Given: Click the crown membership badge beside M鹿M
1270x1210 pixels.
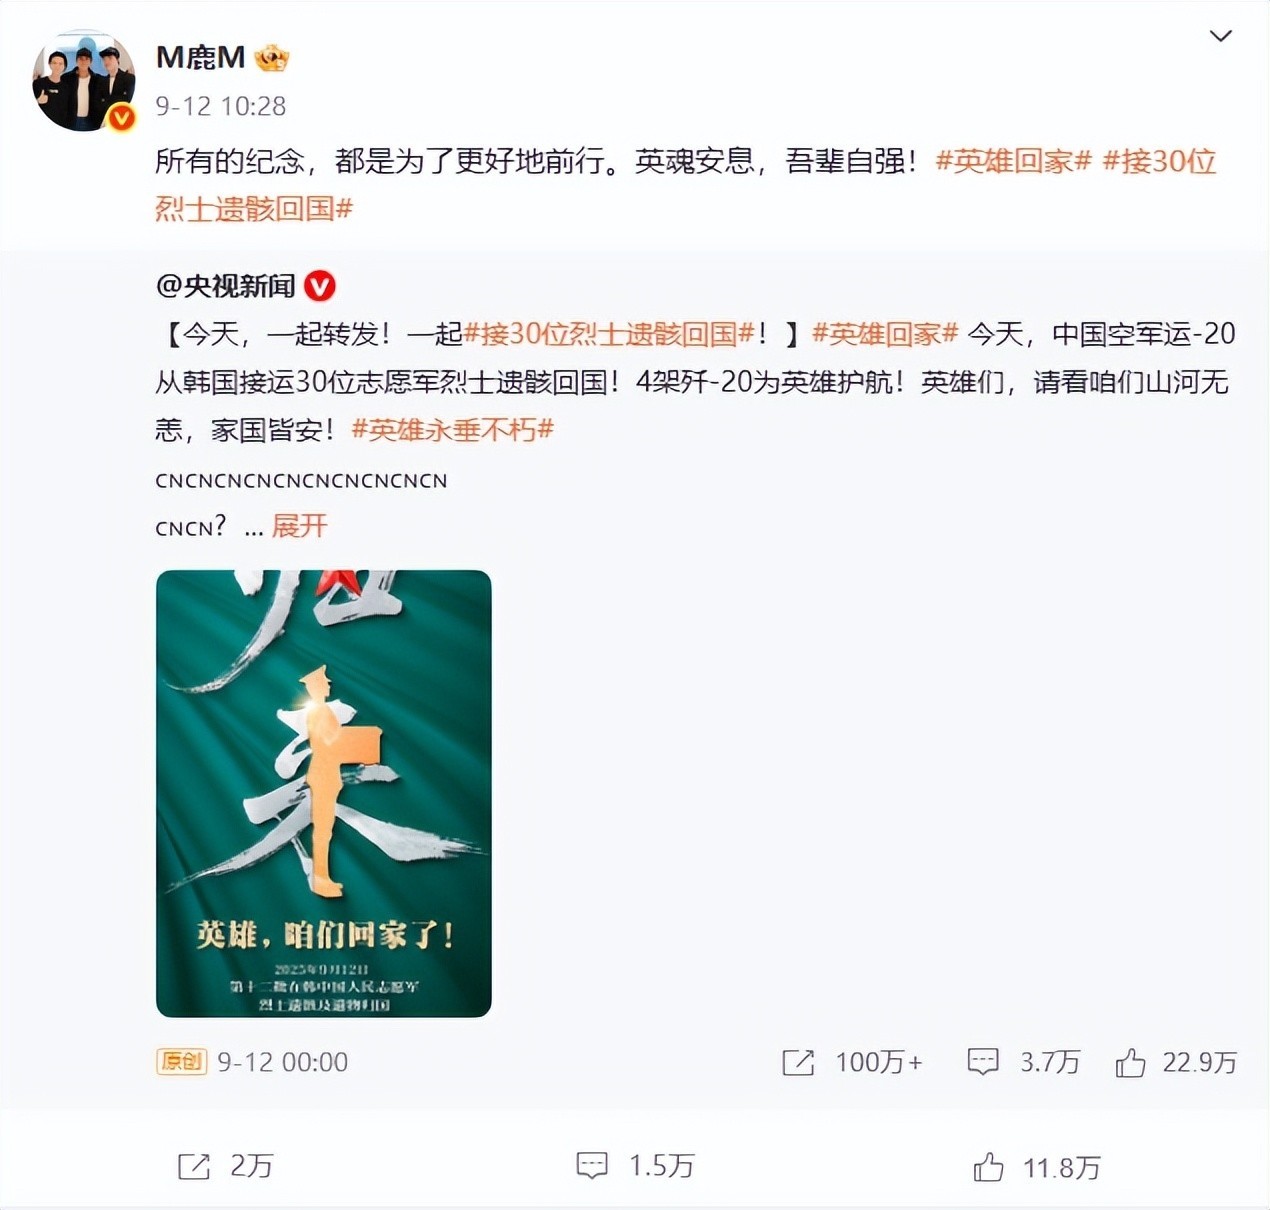Looking at the screenshot, I should coord(271,58).
